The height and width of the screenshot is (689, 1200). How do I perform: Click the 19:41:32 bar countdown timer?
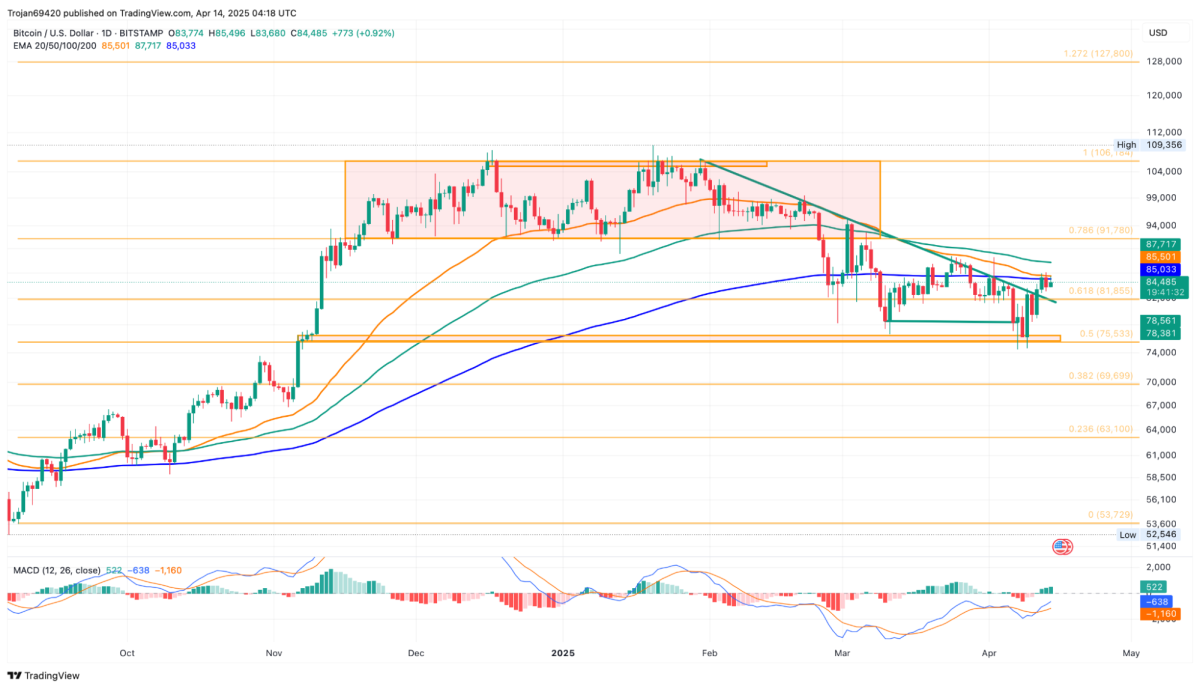1166,293
